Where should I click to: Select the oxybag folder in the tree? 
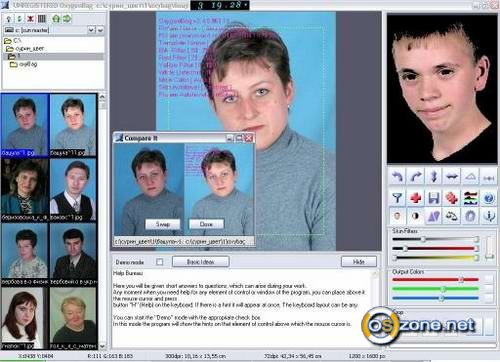(x=23, y=64)
